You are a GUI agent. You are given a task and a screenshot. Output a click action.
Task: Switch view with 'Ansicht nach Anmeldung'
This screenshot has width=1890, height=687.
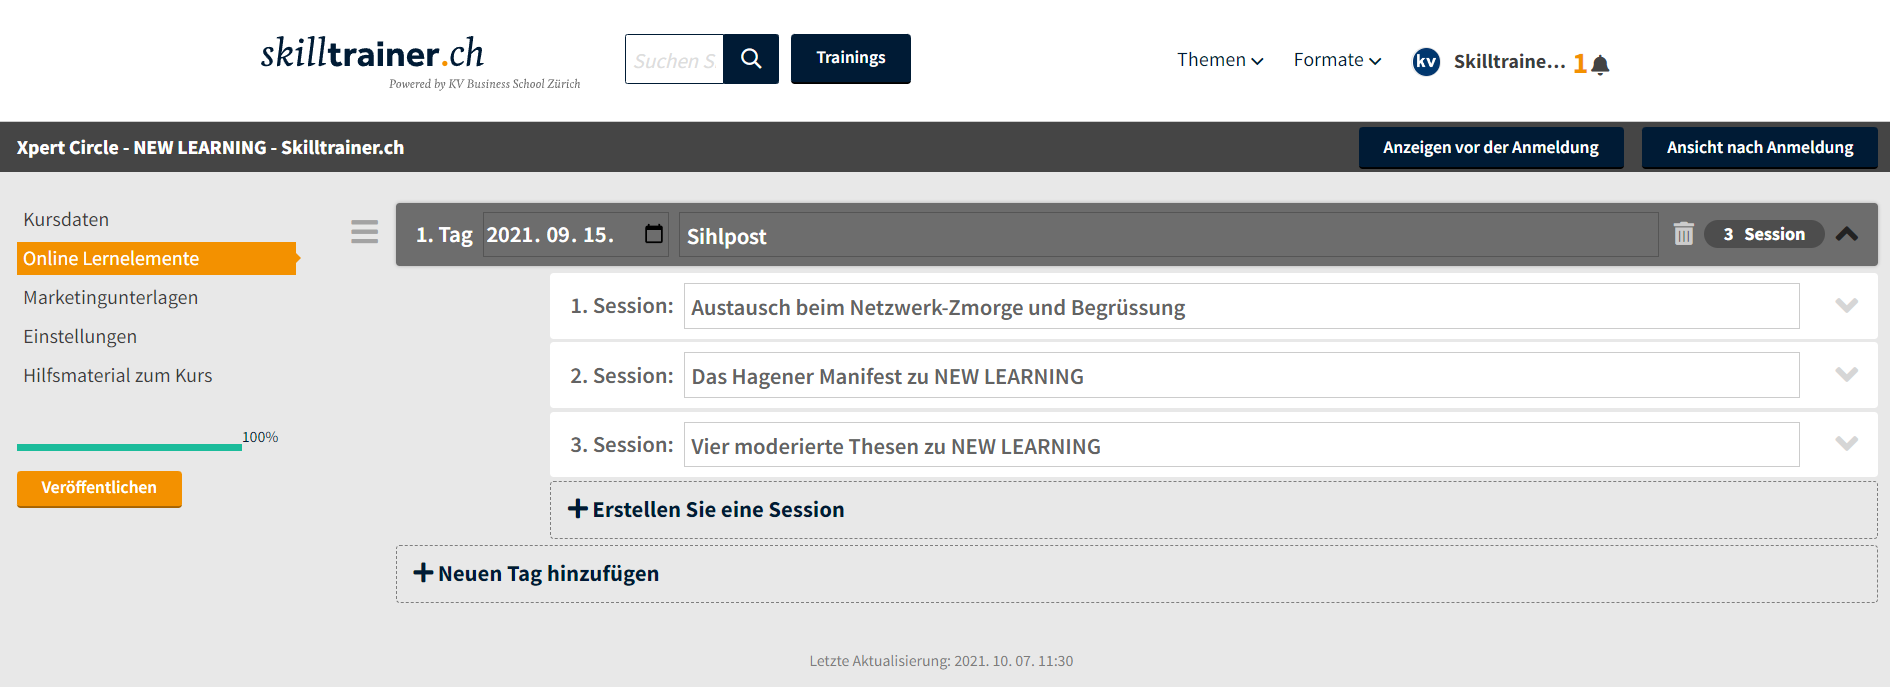(x=1760, y=147)
